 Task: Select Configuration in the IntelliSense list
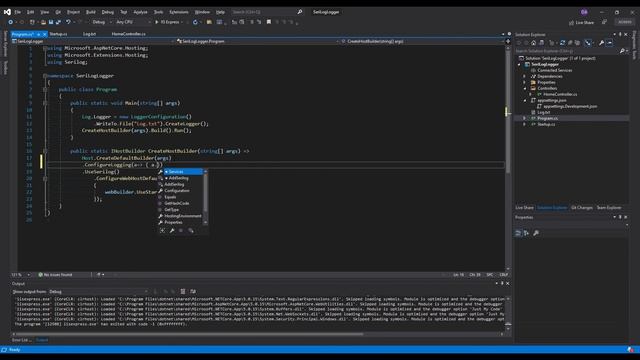tap(177, 191)
